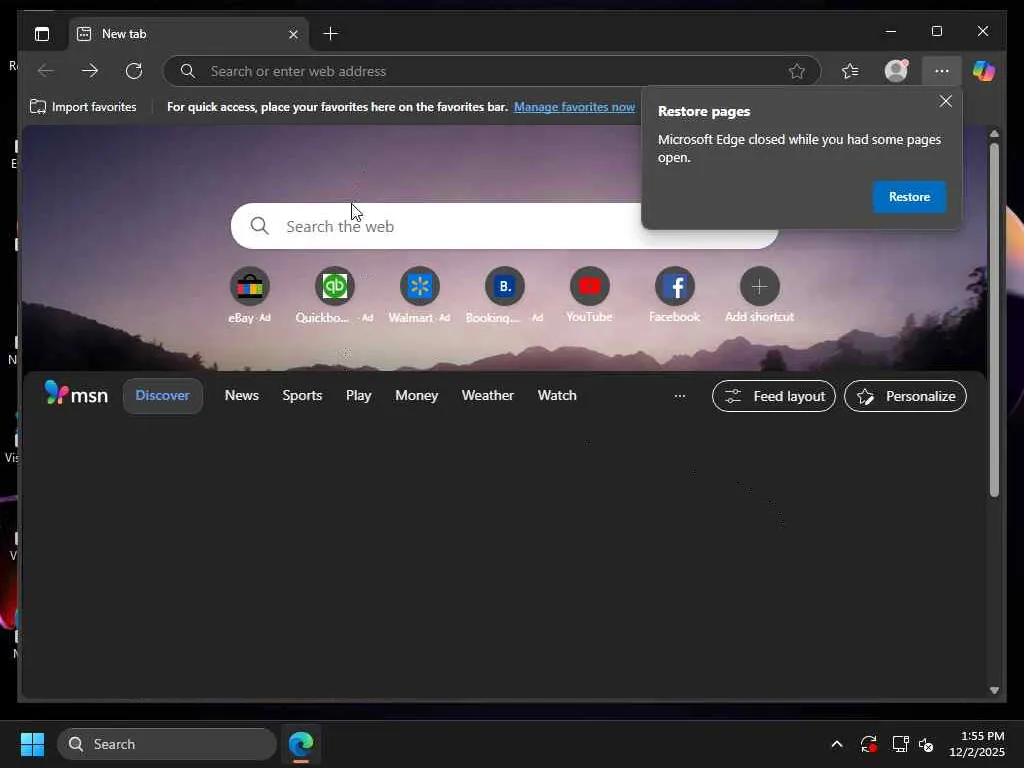This screenshot has width=1024, height=768.
Task: Show hidden system tray icons
Action: (x=837, y=744)
